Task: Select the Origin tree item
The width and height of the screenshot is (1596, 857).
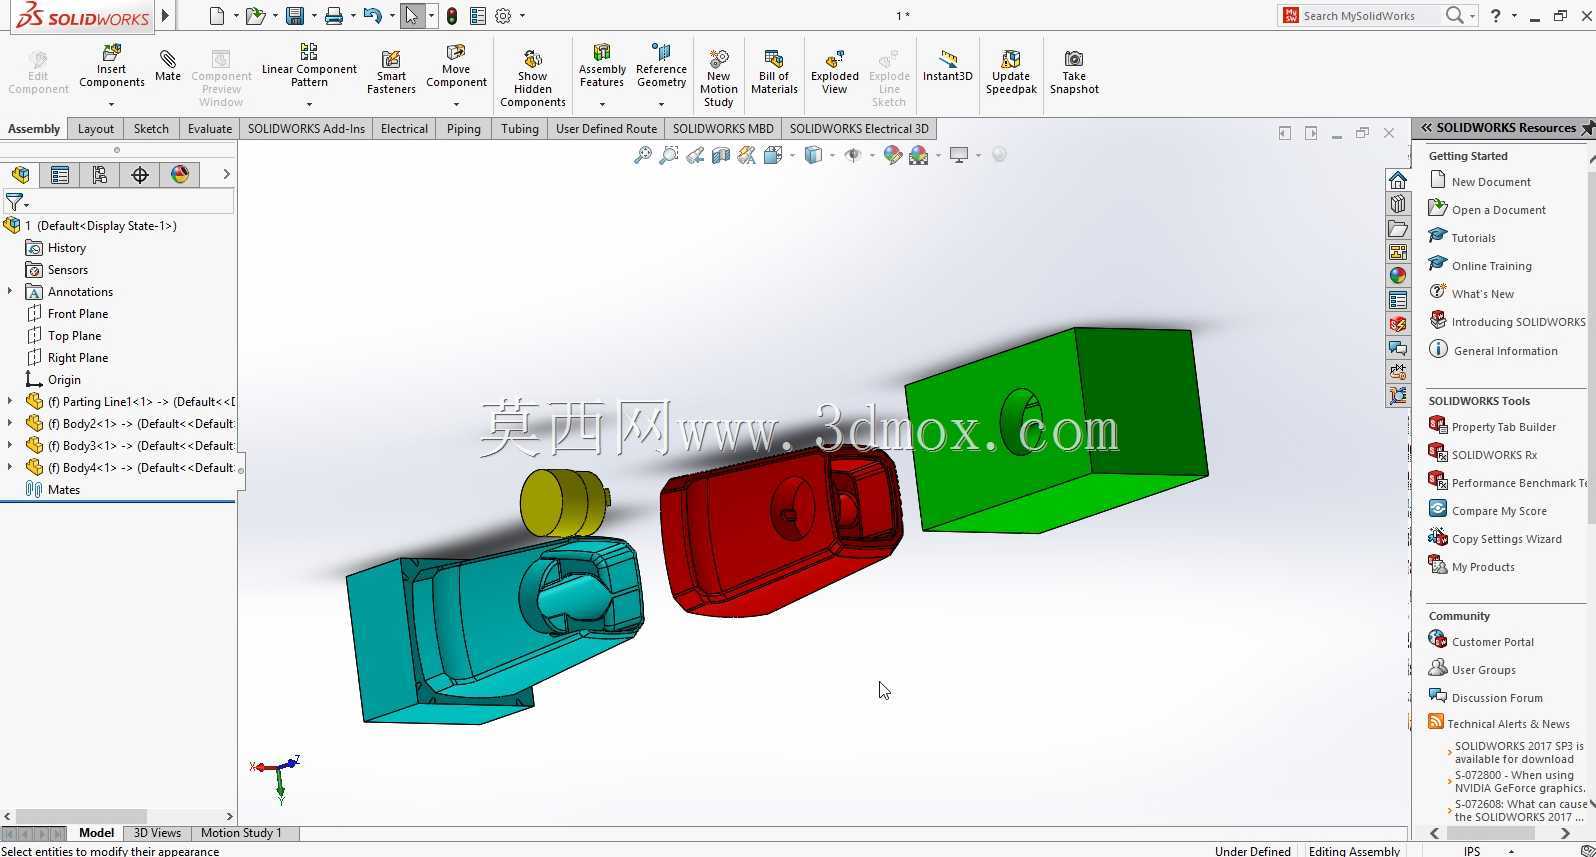Action: pos(64,380)
